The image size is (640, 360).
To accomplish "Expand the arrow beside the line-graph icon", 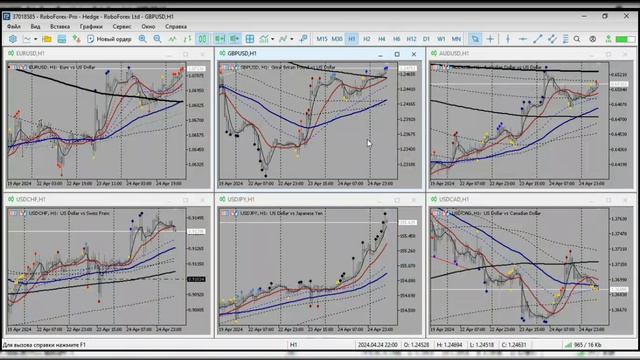I will [x=36, y=39].
